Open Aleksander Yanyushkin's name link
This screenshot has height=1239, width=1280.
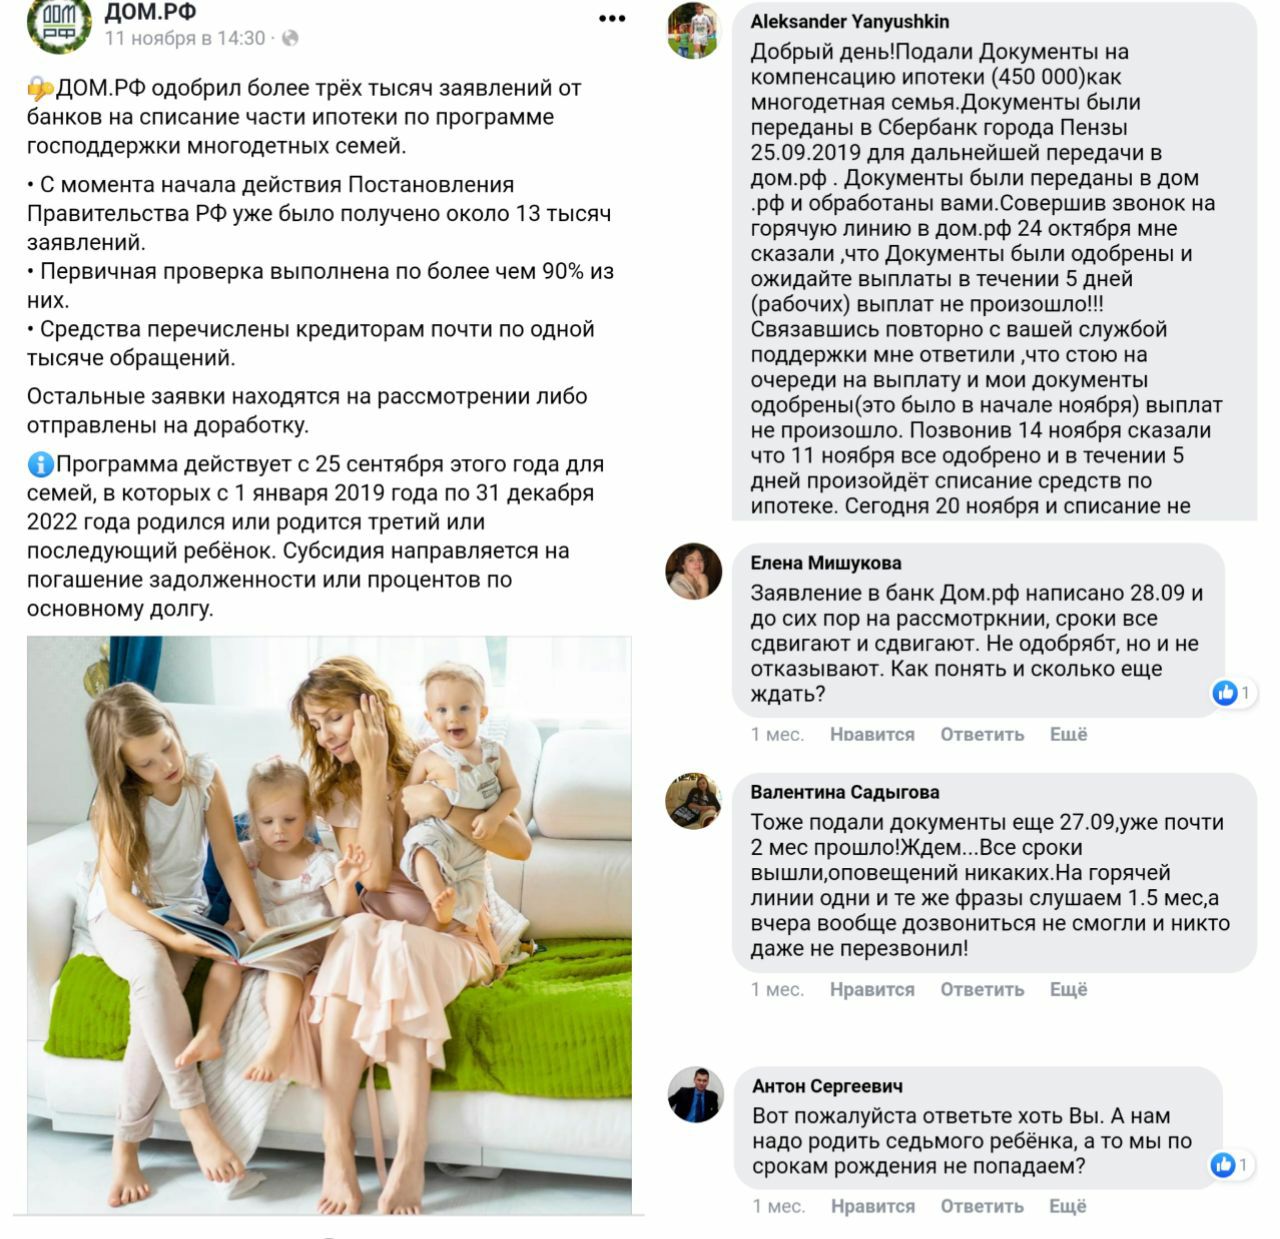point(850,22)
